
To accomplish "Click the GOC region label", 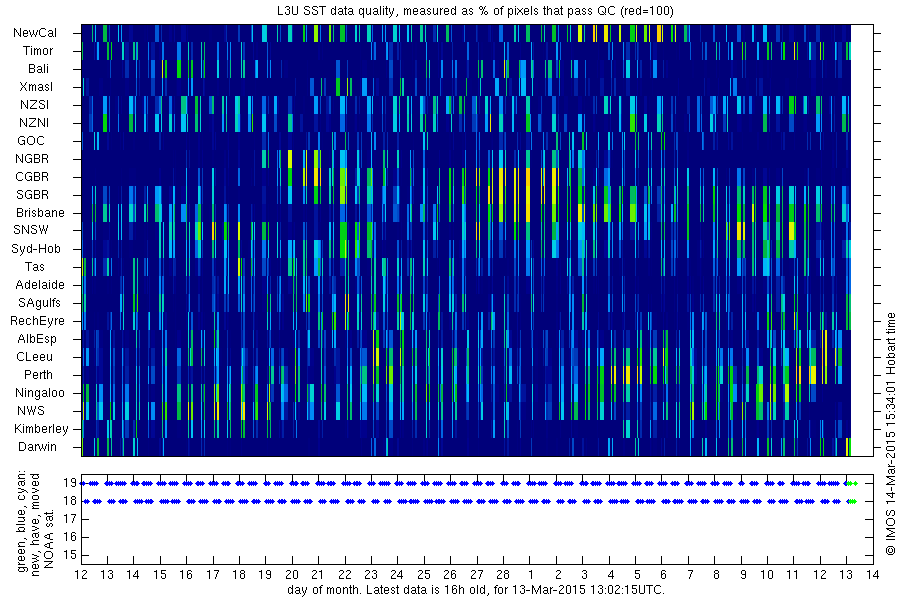I will (31, 141).
